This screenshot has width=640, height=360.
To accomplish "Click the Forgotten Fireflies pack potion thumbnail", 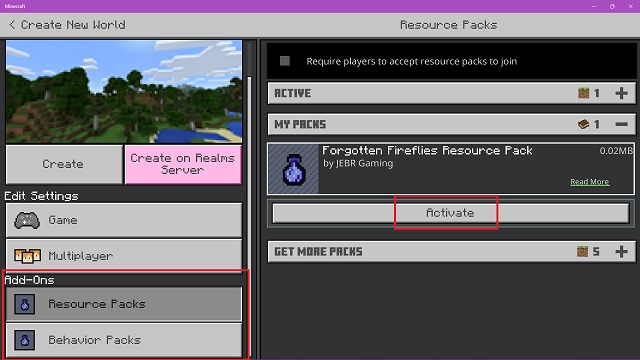I will pos(293,169).
